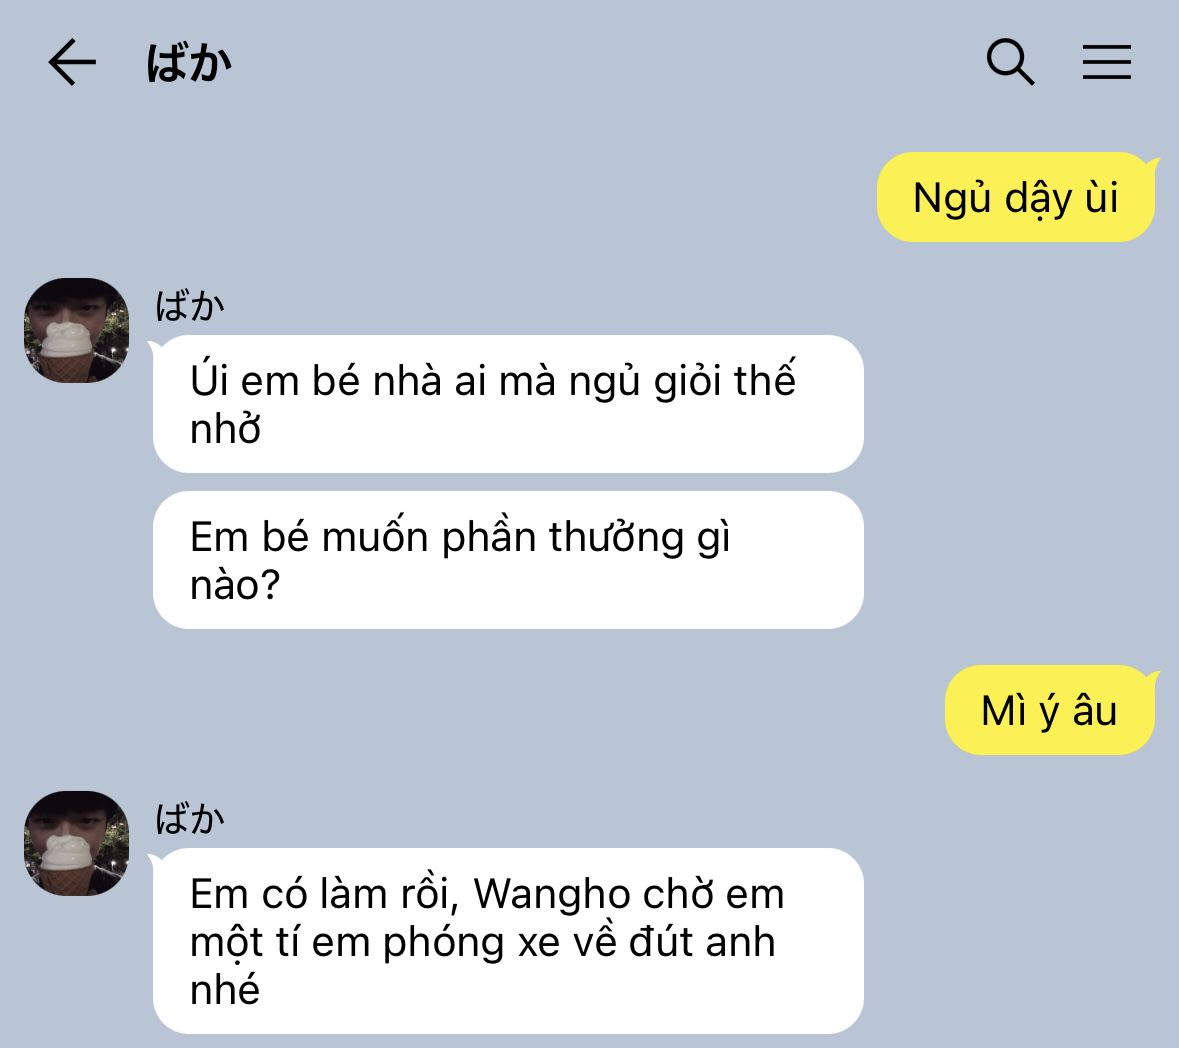Select the yellow 'Mì ý âu' bubble

[x=1049, y=710]
